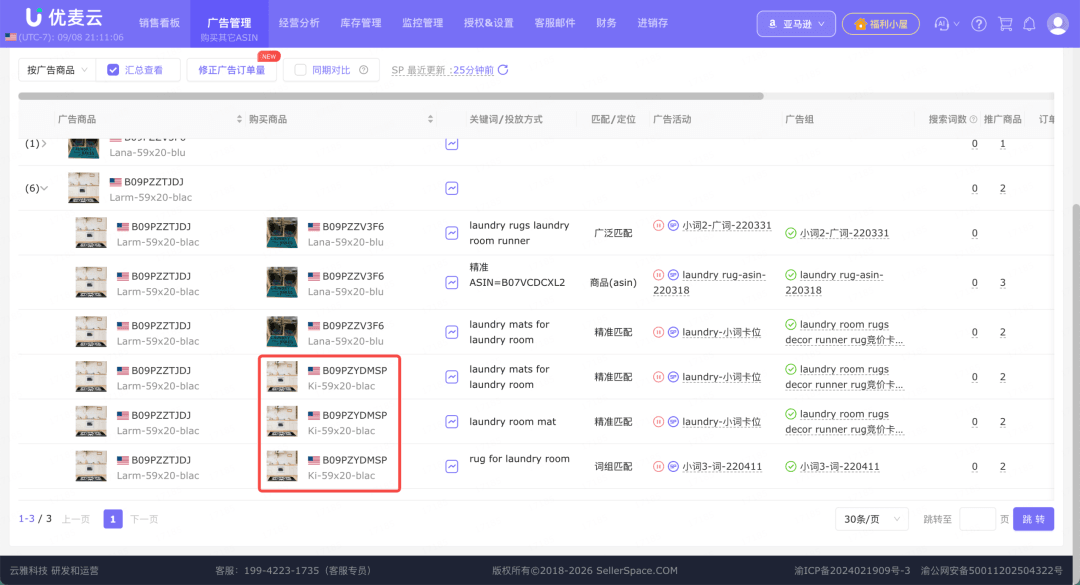Open the shopping cart icon

point(1005,24)
